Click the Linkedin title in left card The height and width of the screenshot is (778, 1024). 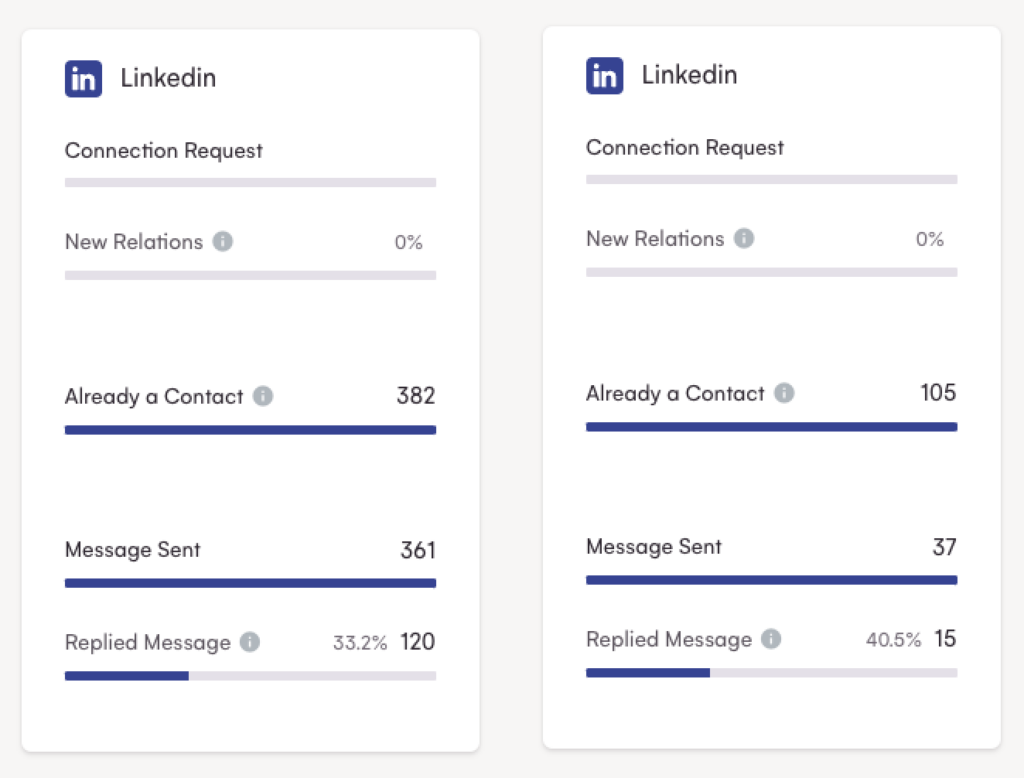coord(168,78)
